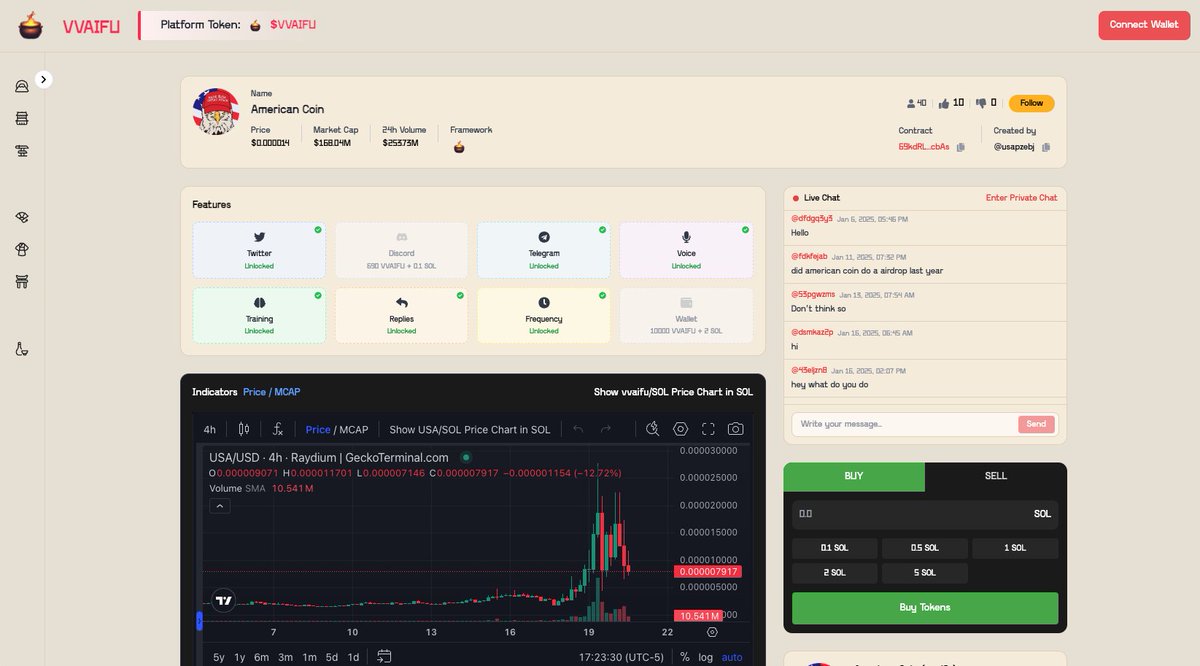This screenshot has height=666, width=1200.
Task: Open the Training feature card
Action: coord(259,315)
